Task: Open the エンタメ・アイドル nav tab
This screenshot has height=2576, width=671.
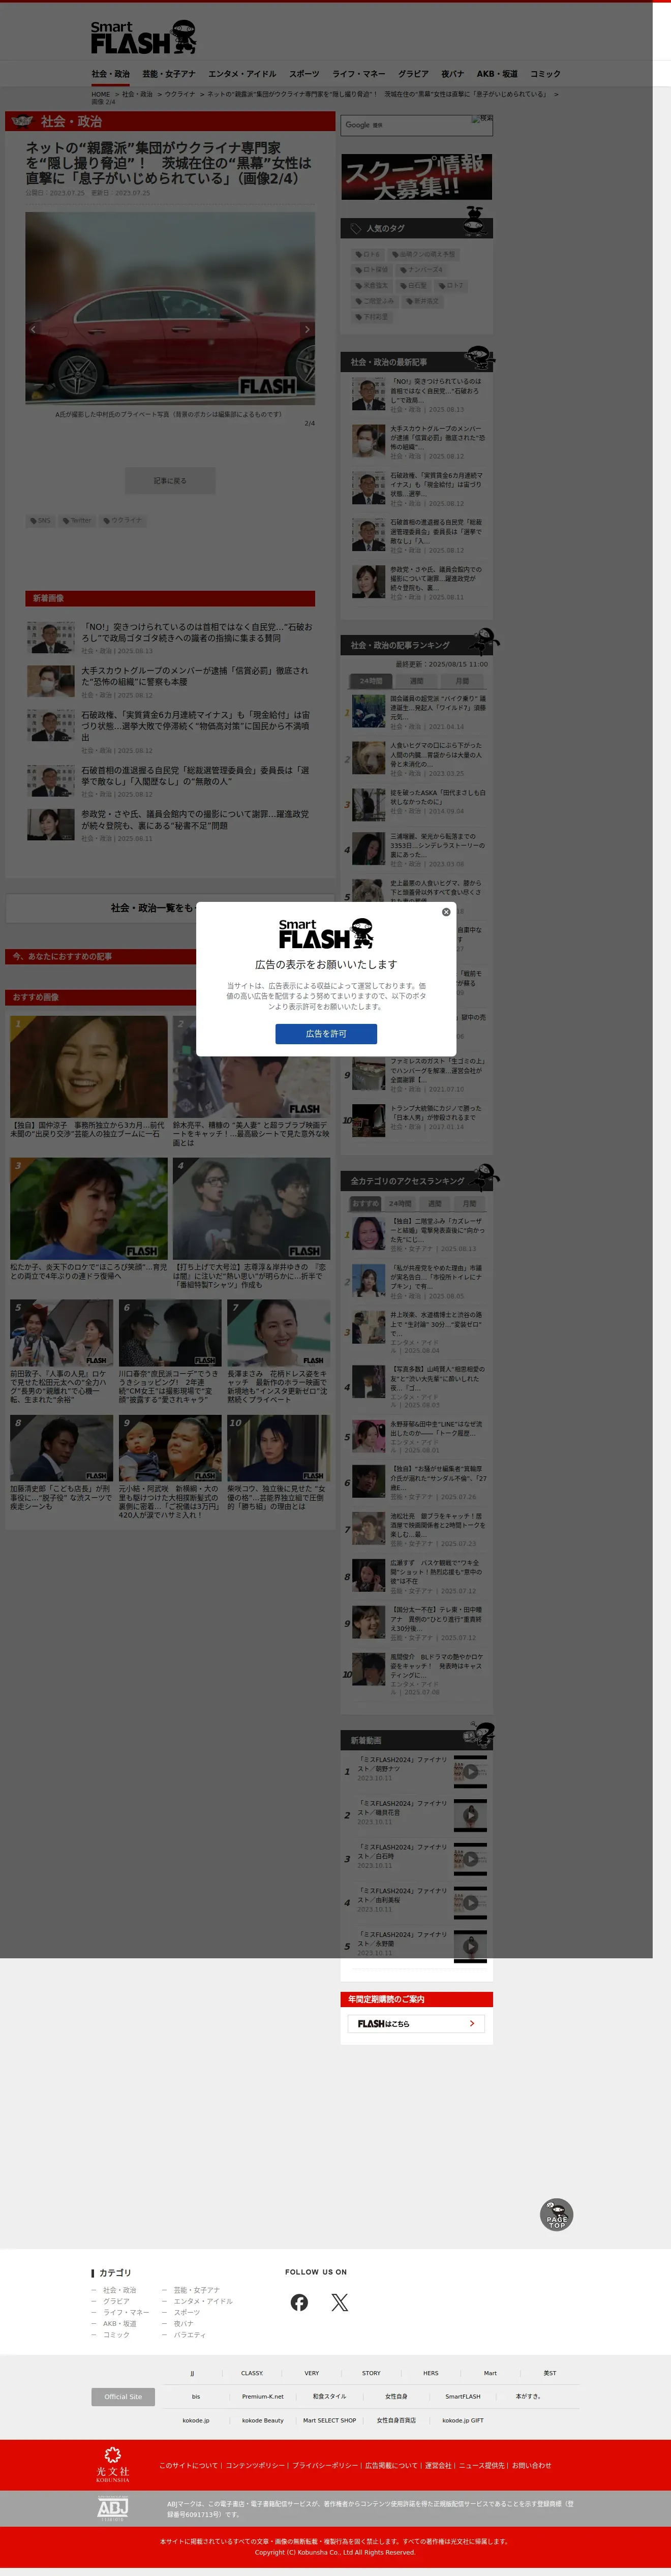Action: pos(242,74)
